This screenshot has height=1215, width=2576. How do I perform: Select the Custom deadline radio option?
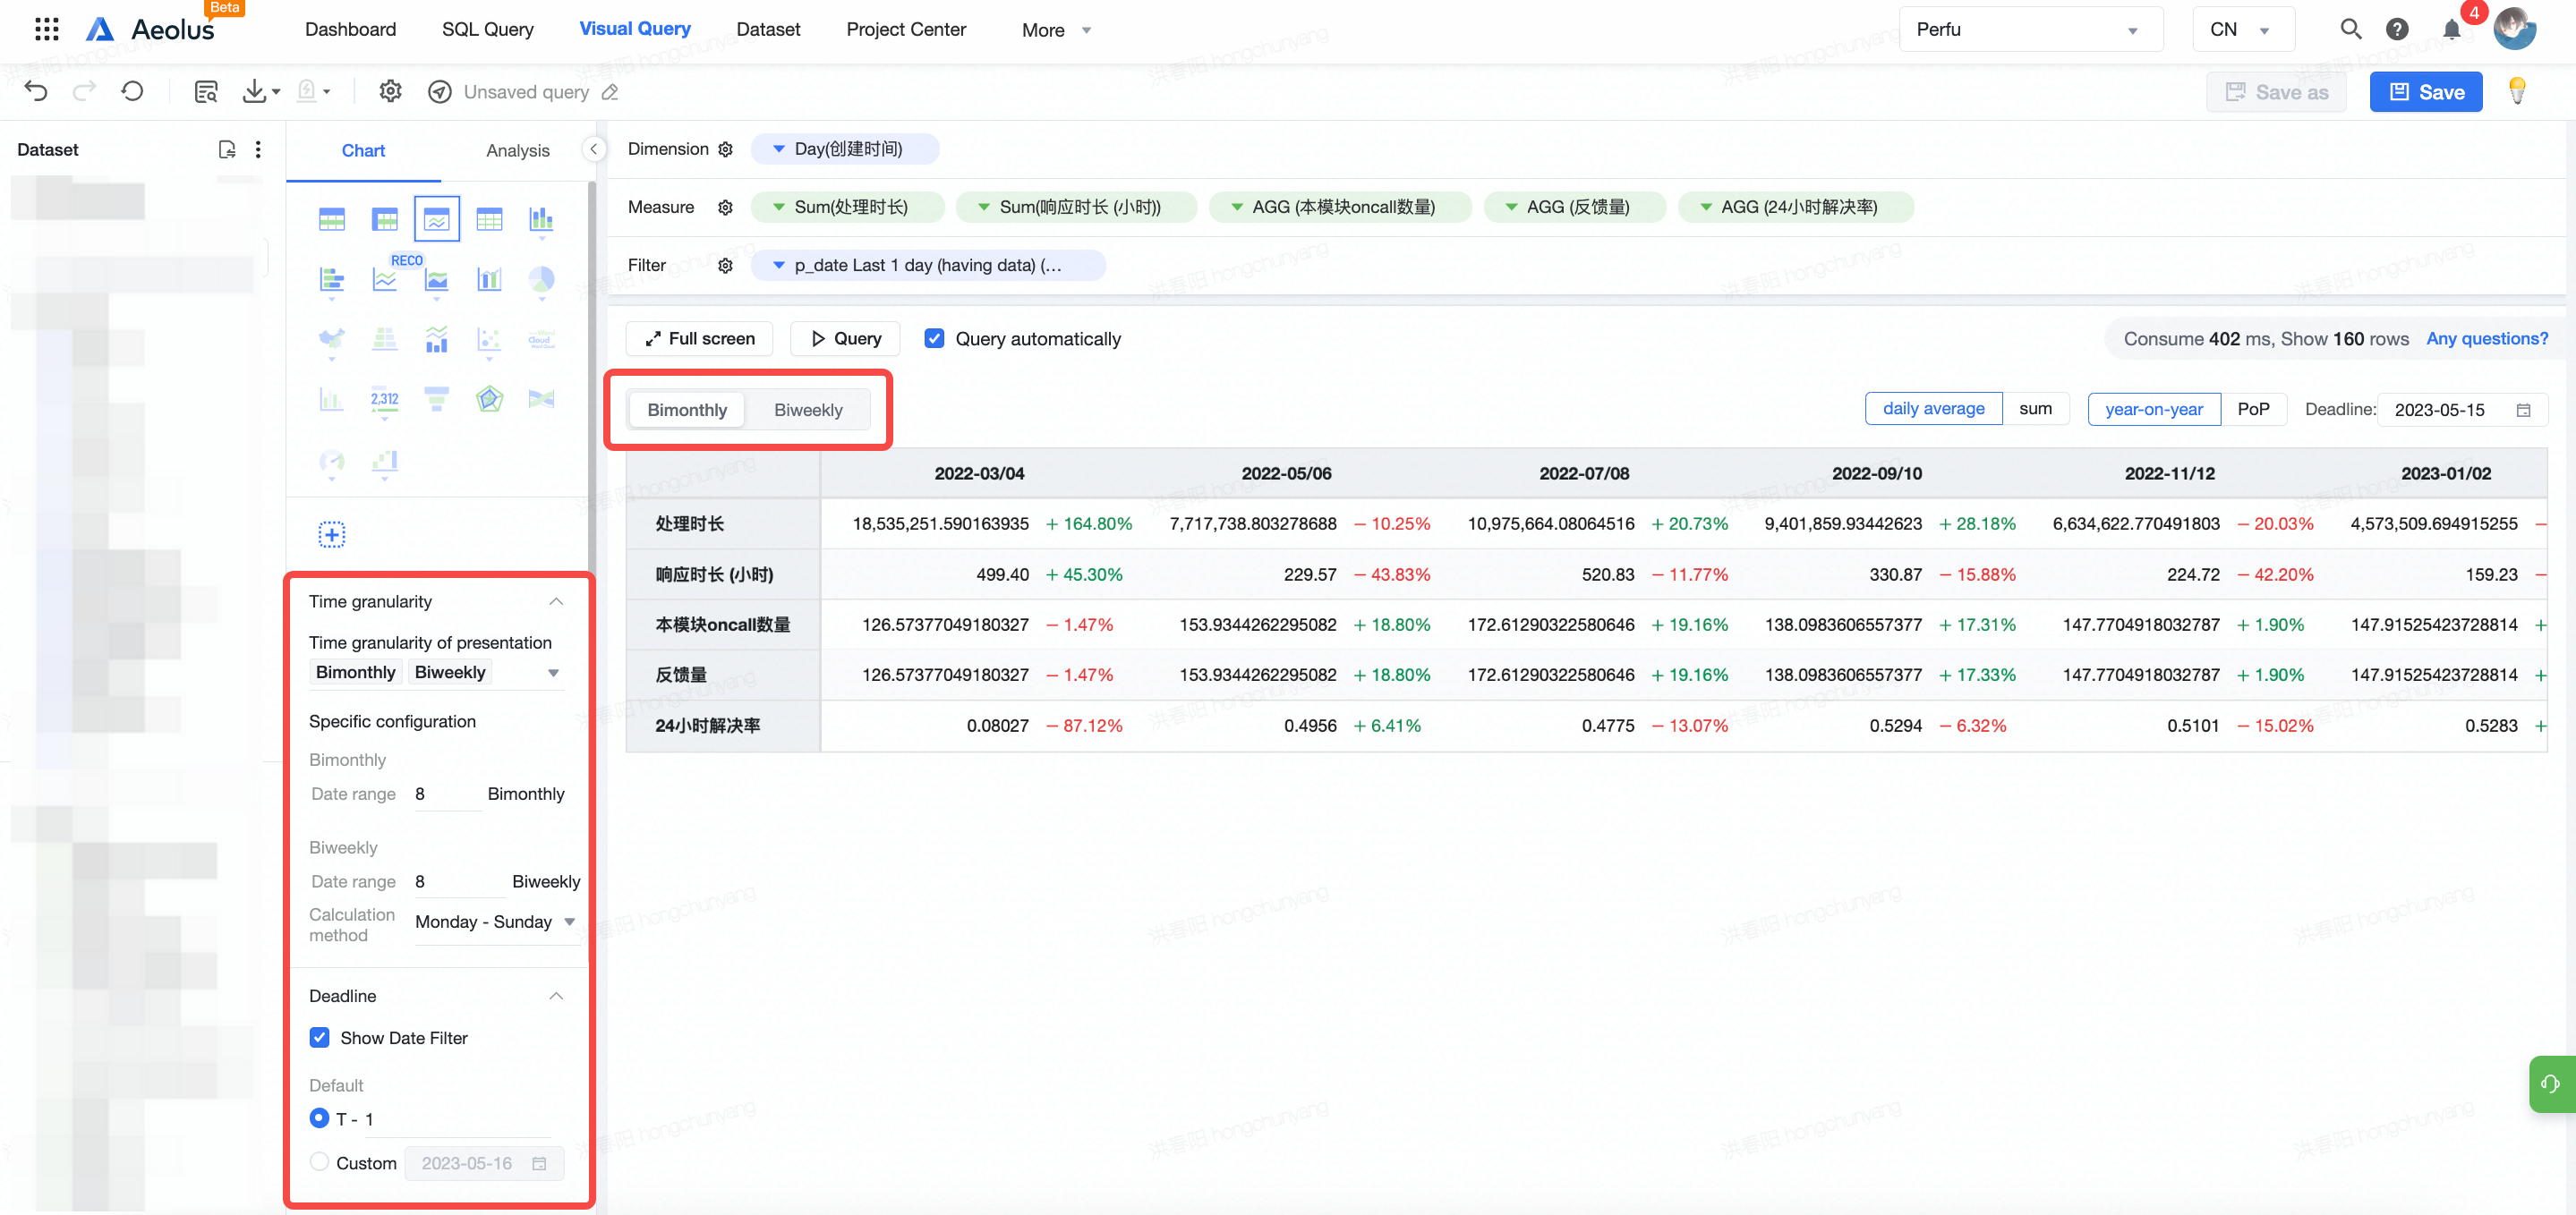tap(319, 1162)
